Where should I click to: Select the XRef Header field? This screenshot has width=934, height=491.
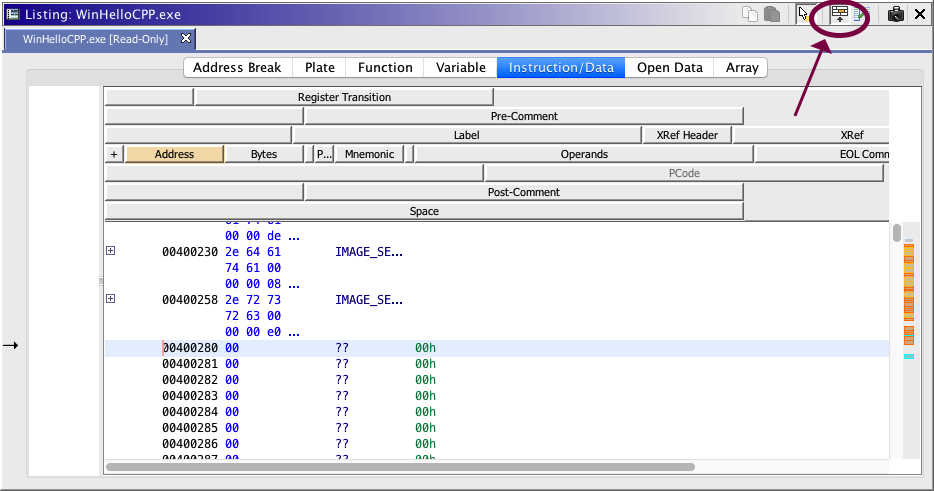pos(687,135)
